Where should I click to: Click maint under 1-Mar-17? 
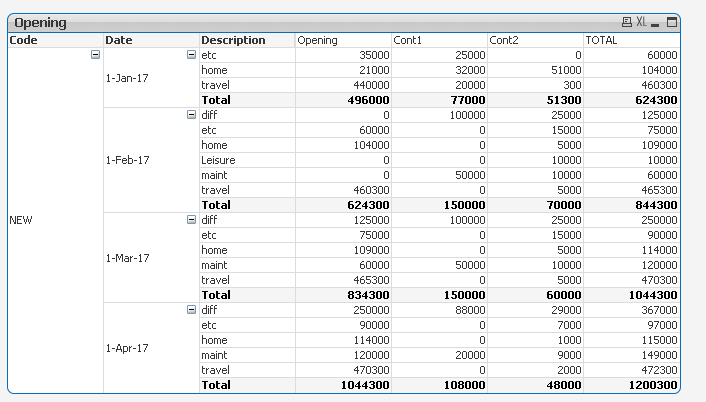coord(247,265)
